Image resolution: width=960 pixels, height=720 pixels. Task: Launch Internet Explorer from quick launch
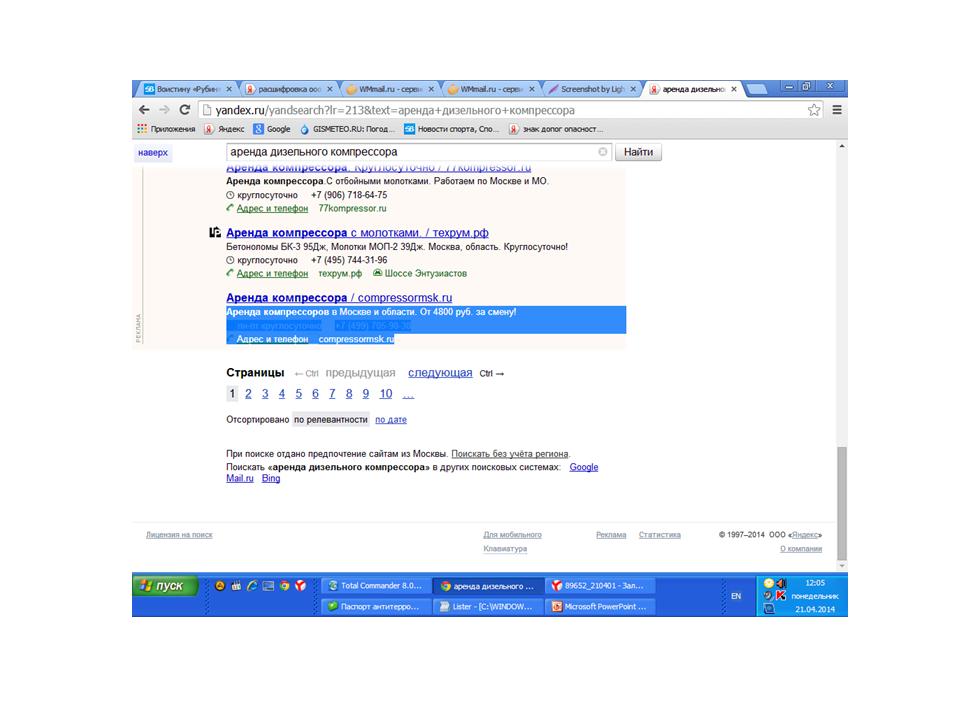point(252,586)
